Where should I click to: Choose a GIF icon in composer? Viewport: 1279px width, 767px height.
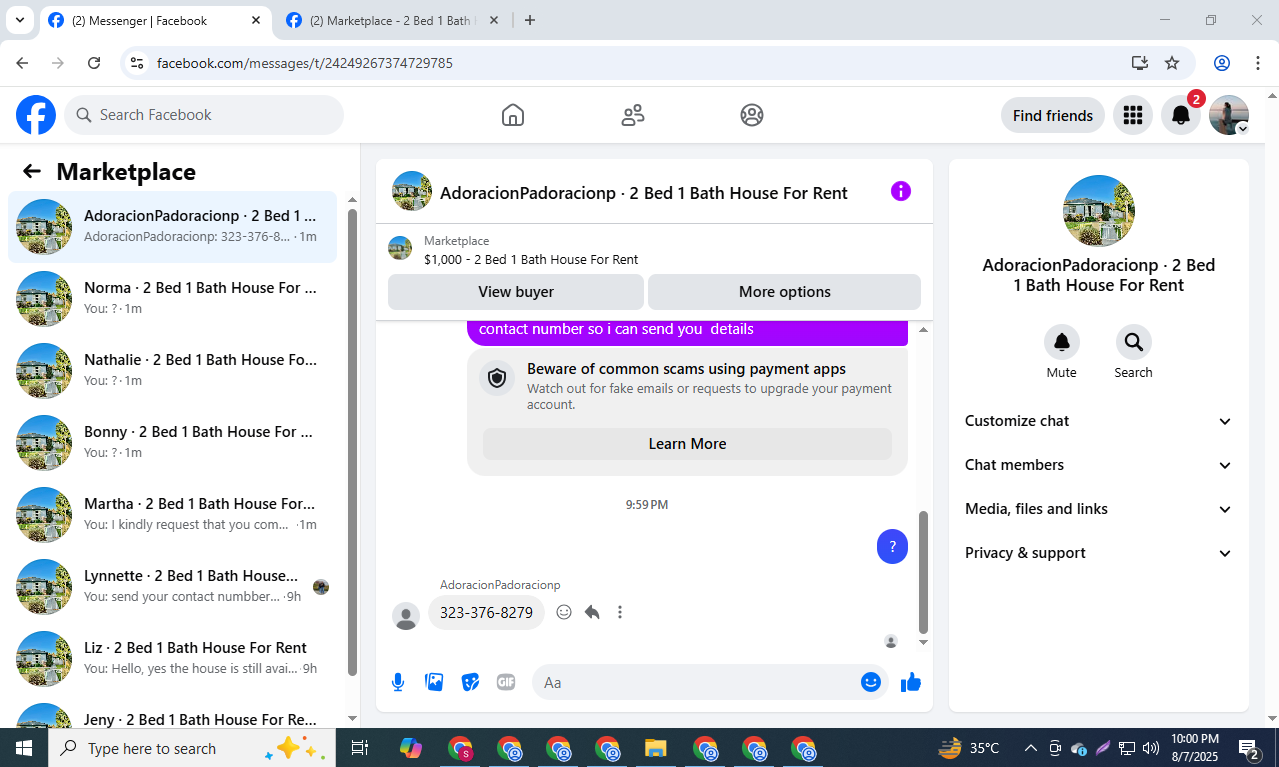506,682
